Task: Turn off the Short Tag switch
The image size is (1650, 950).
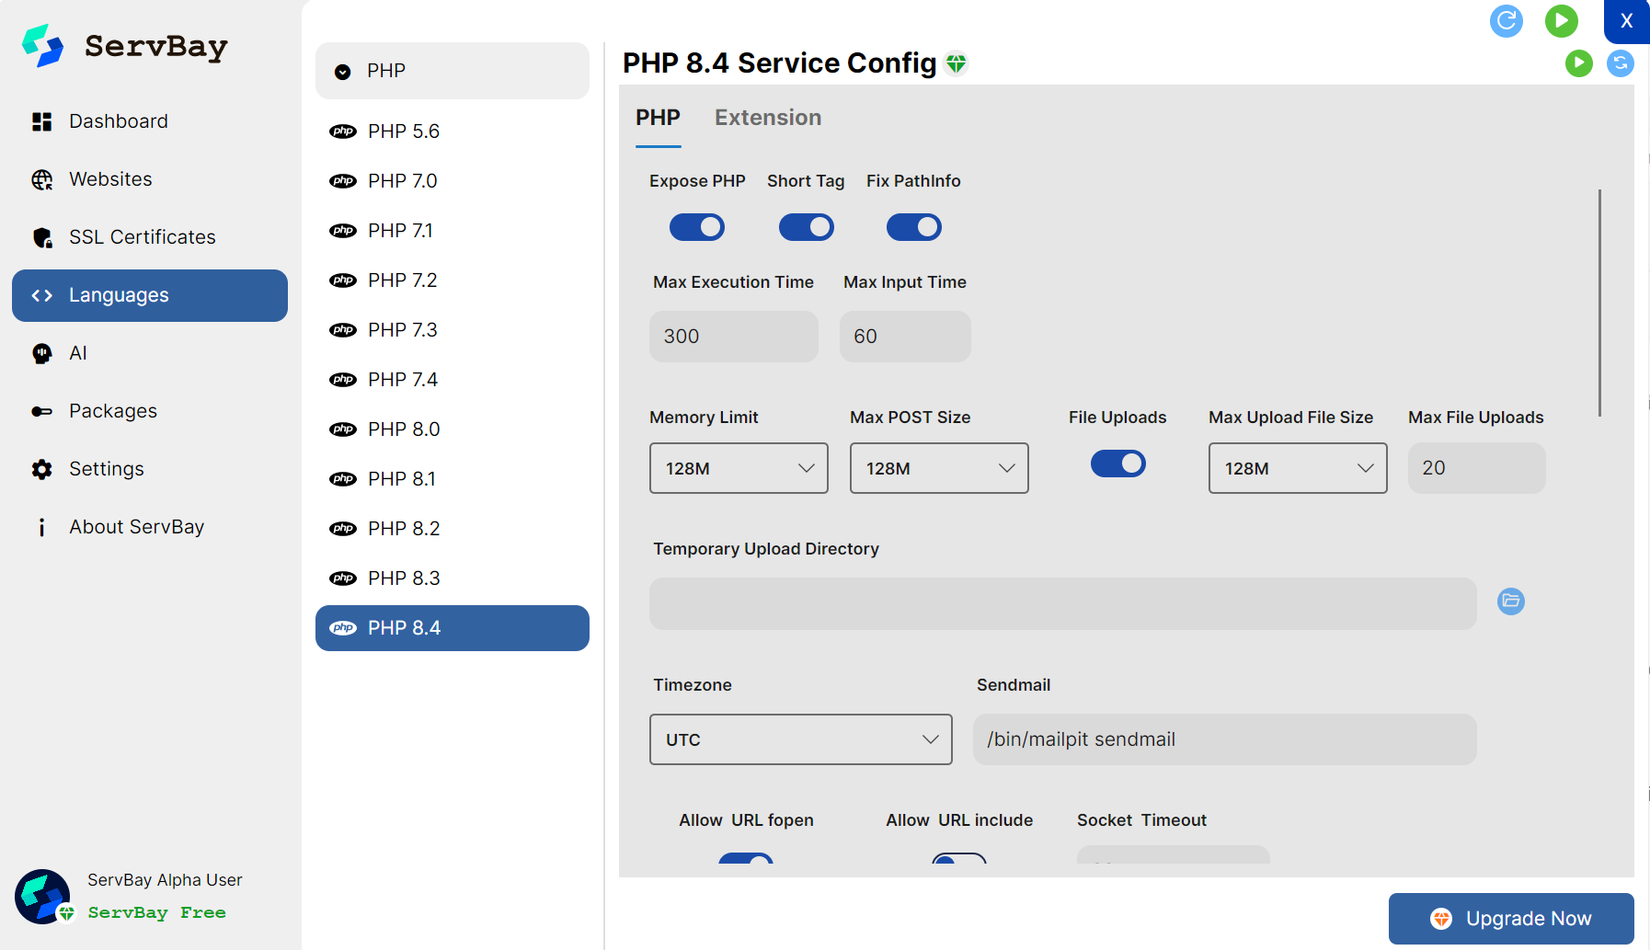Action: click(x=806, y=227)
